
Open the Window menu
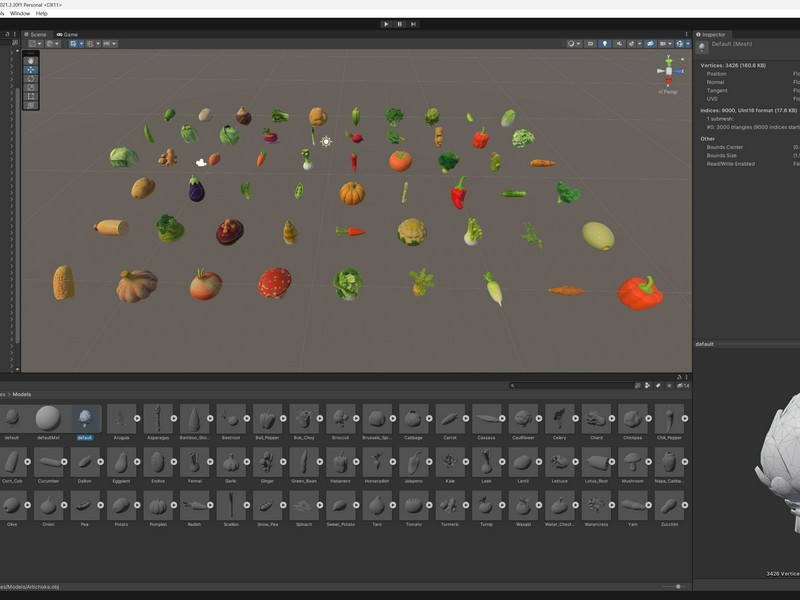[20, 13]
